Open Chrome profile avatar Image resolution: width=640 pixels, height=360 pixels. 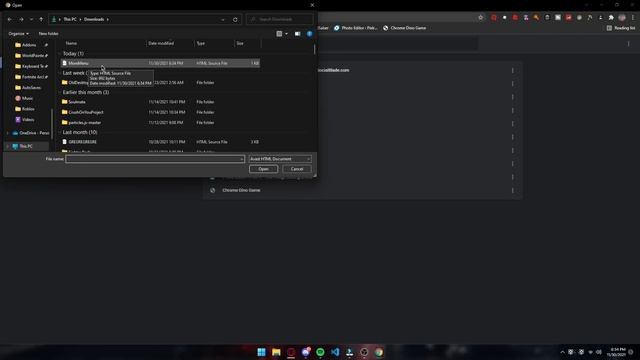tap(622, 18)
